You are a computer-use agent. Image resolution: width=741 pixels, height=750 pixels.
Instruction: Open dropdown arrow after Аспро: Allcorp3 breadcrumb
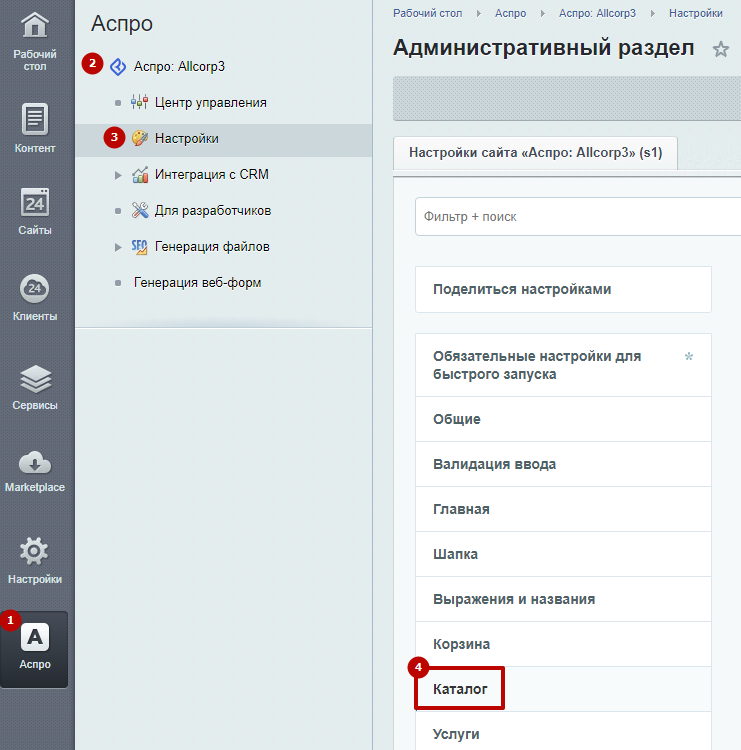pyautogui.click(x=653, y=13)
